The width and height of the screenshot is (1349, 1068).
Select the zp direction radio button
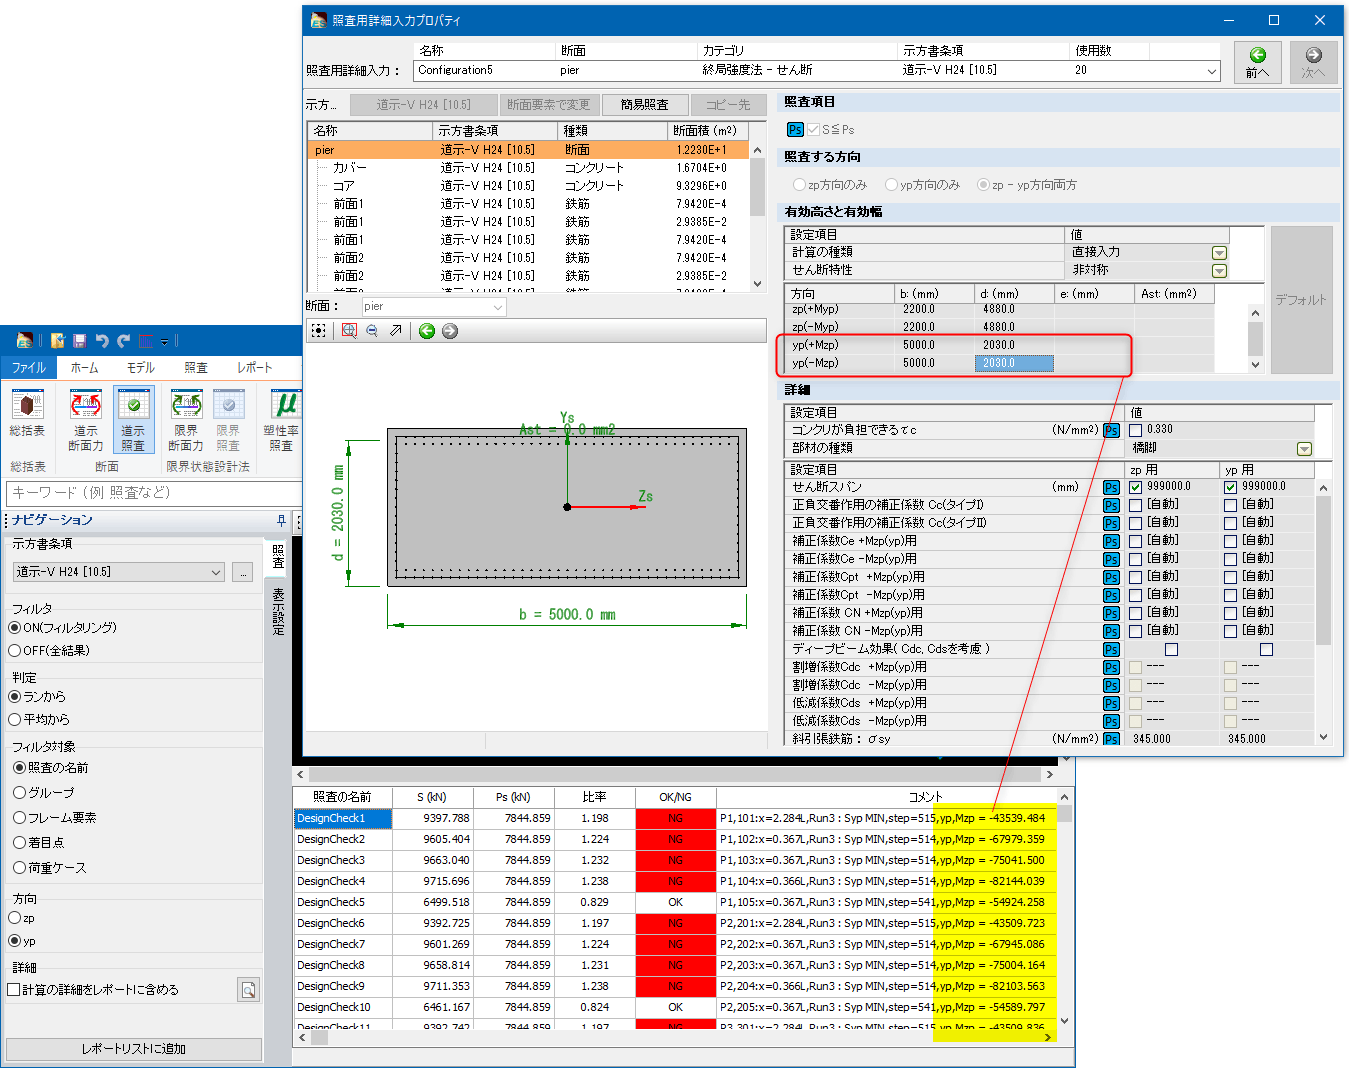[x=15, y=918]
